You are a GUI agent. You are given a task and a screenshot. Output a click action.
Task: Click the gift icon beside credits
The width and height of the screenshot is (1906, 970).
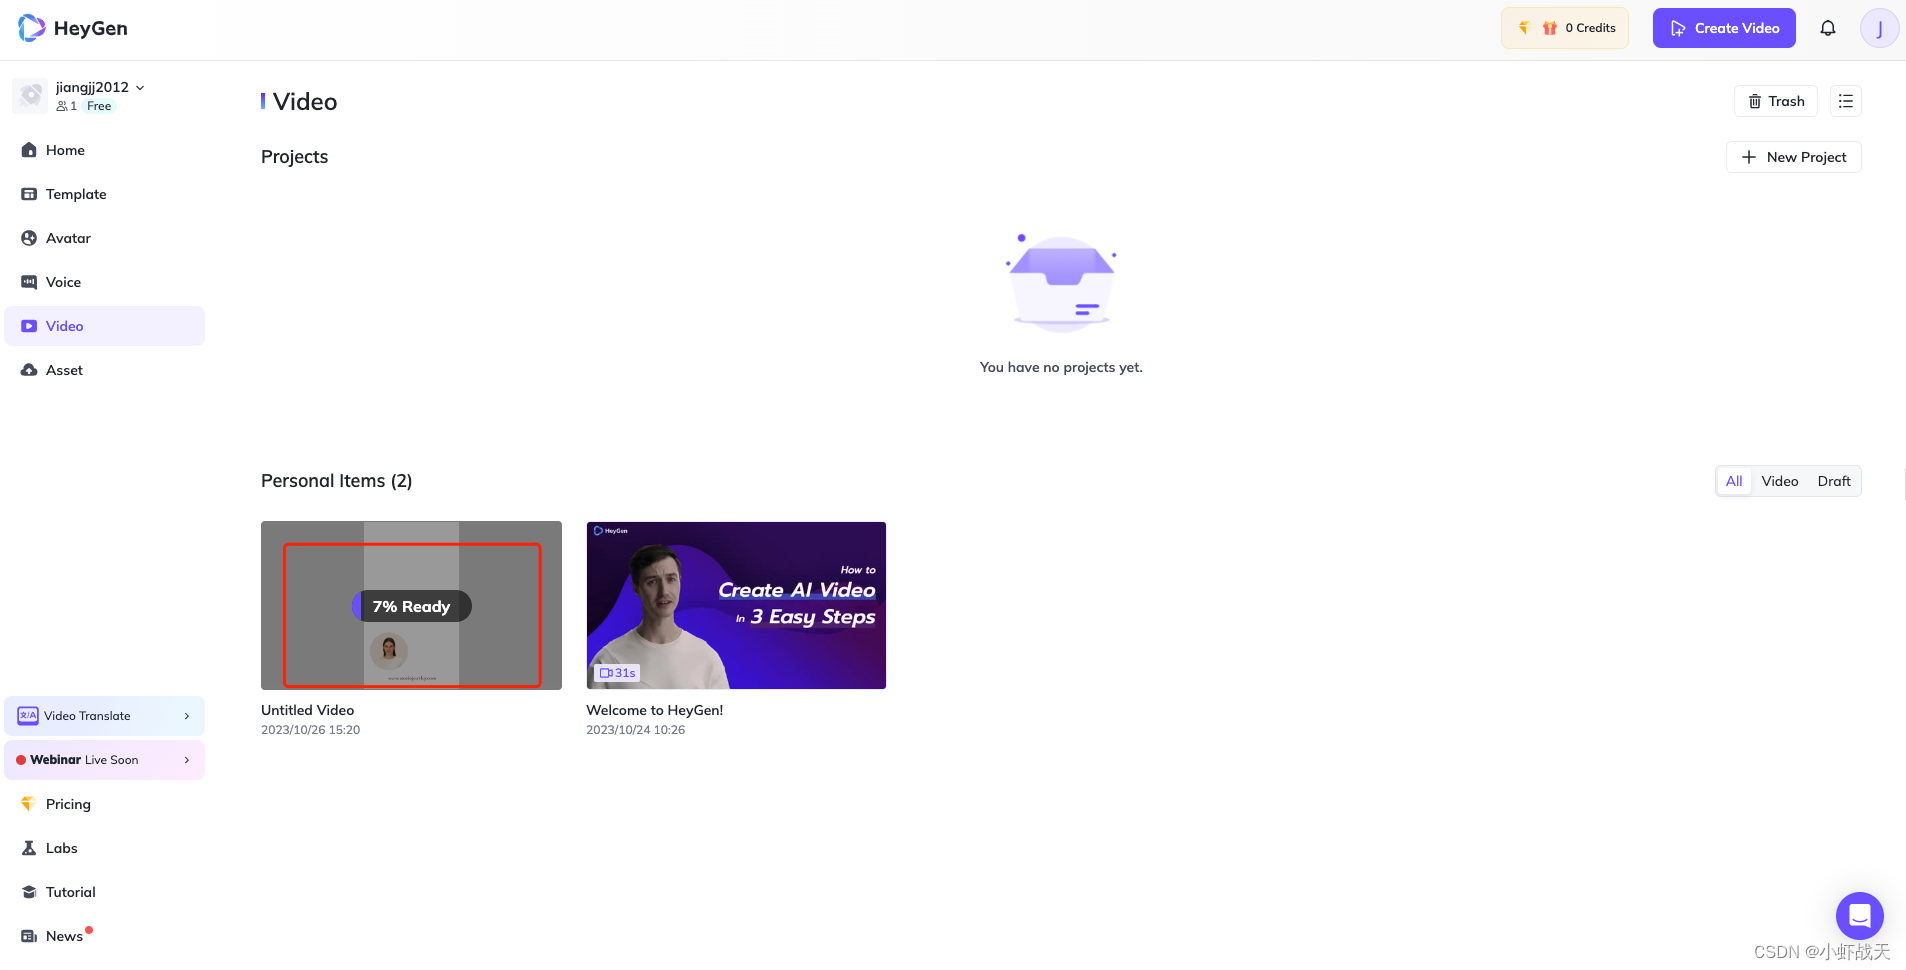point(1550,28)
